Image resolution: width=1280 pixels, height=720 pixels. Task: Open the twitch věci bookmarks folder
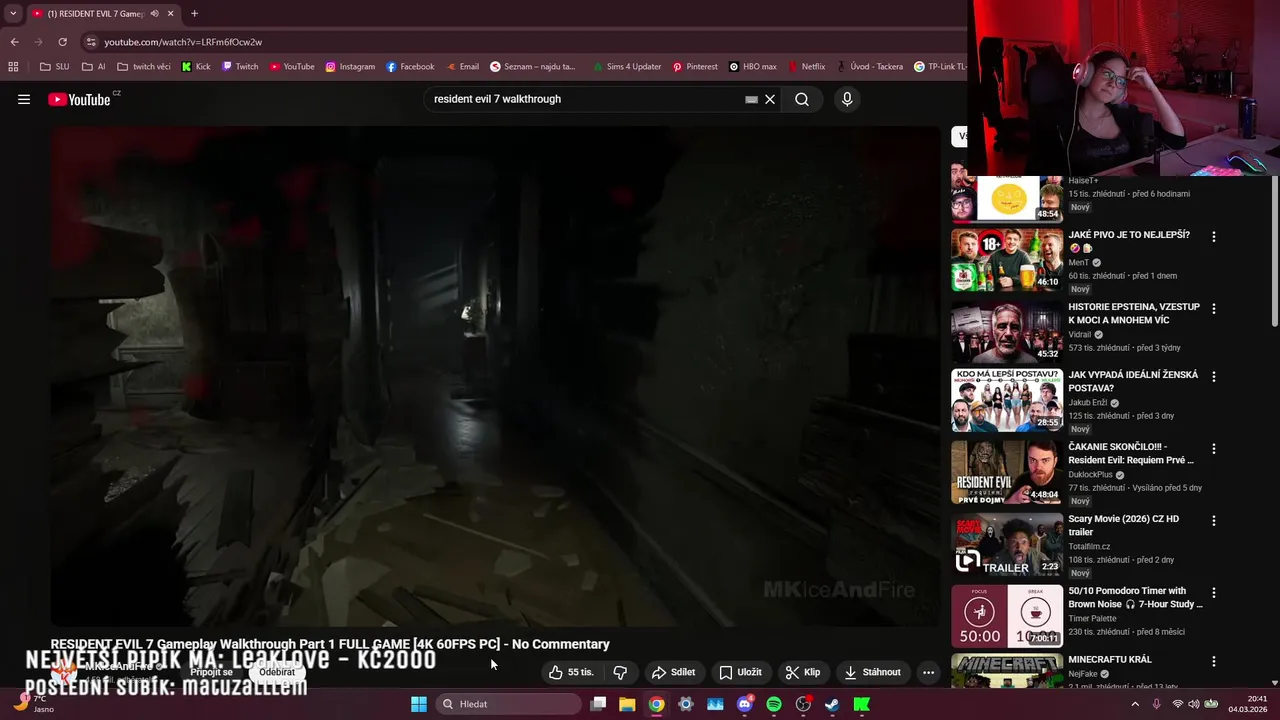(144, 67)
